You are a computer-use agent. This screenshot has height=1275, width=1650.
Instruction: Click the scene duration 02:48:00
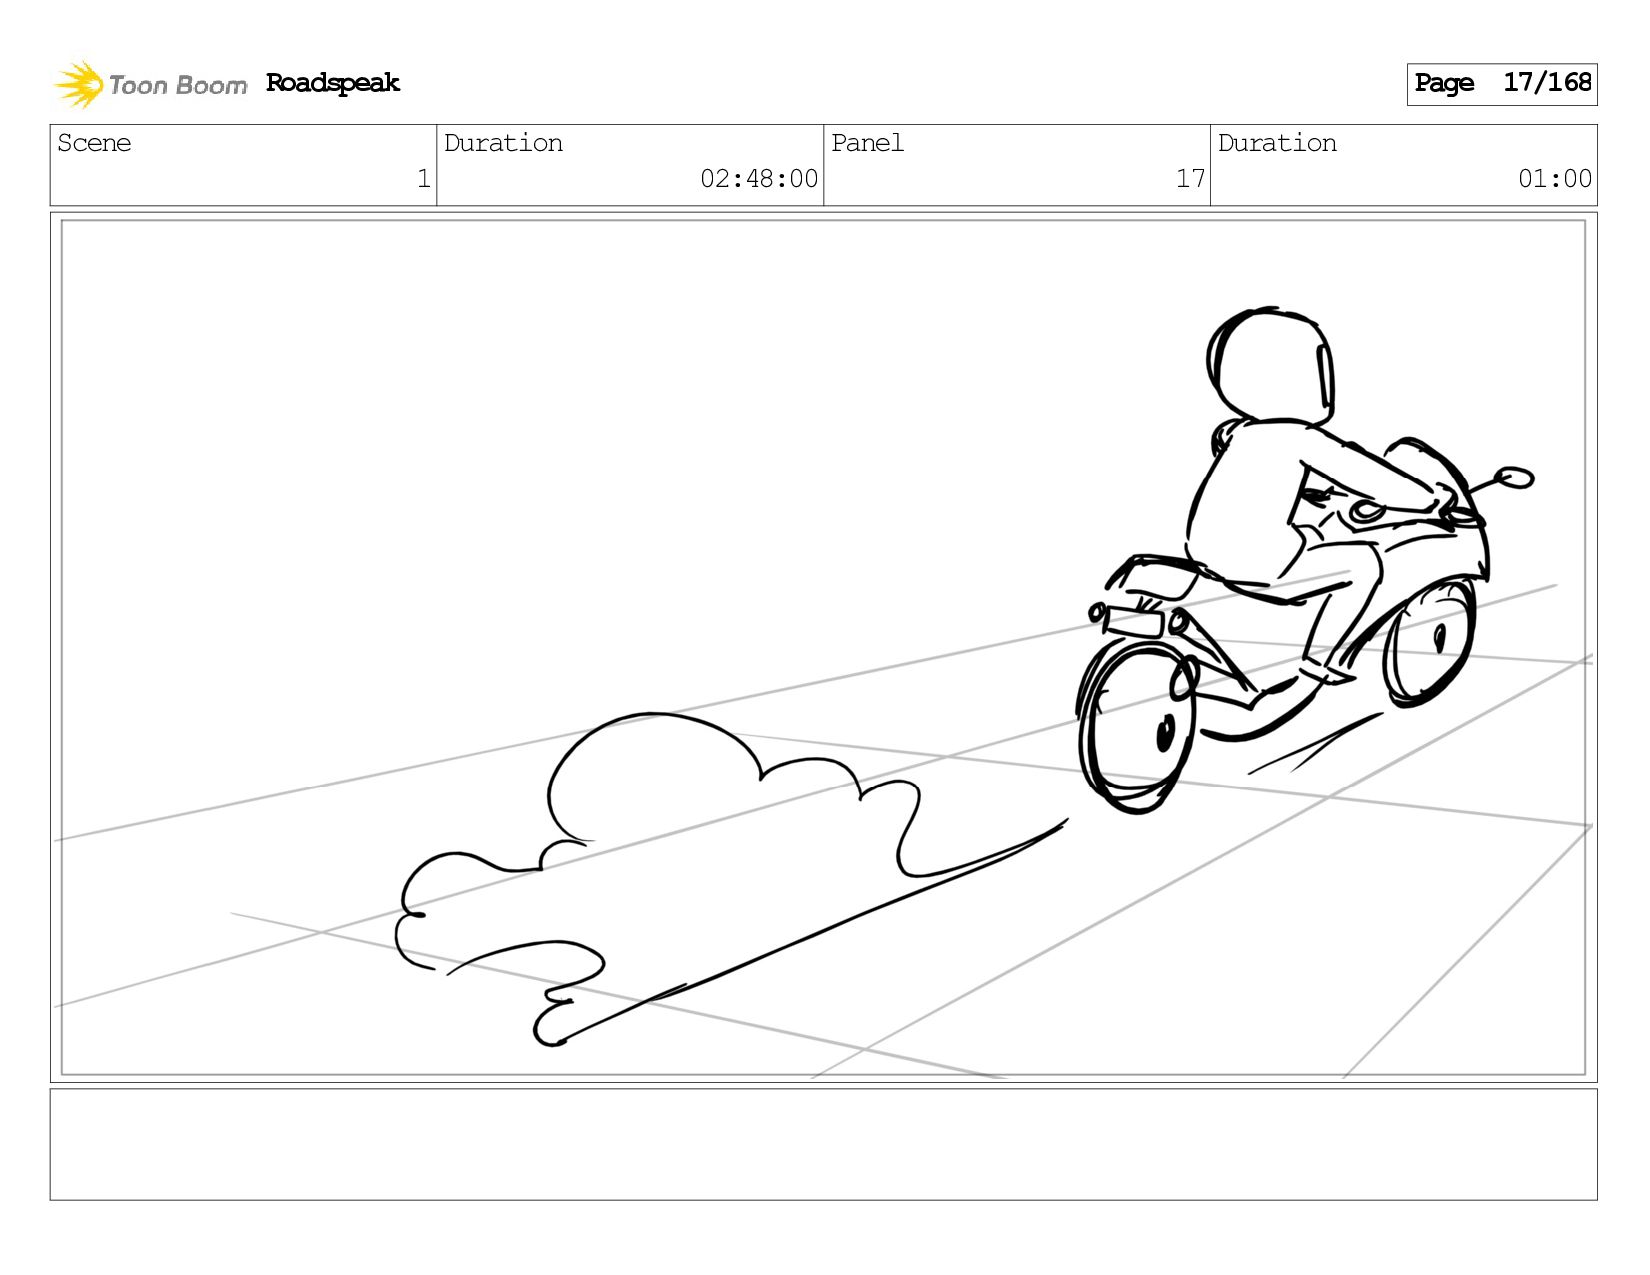759,179
